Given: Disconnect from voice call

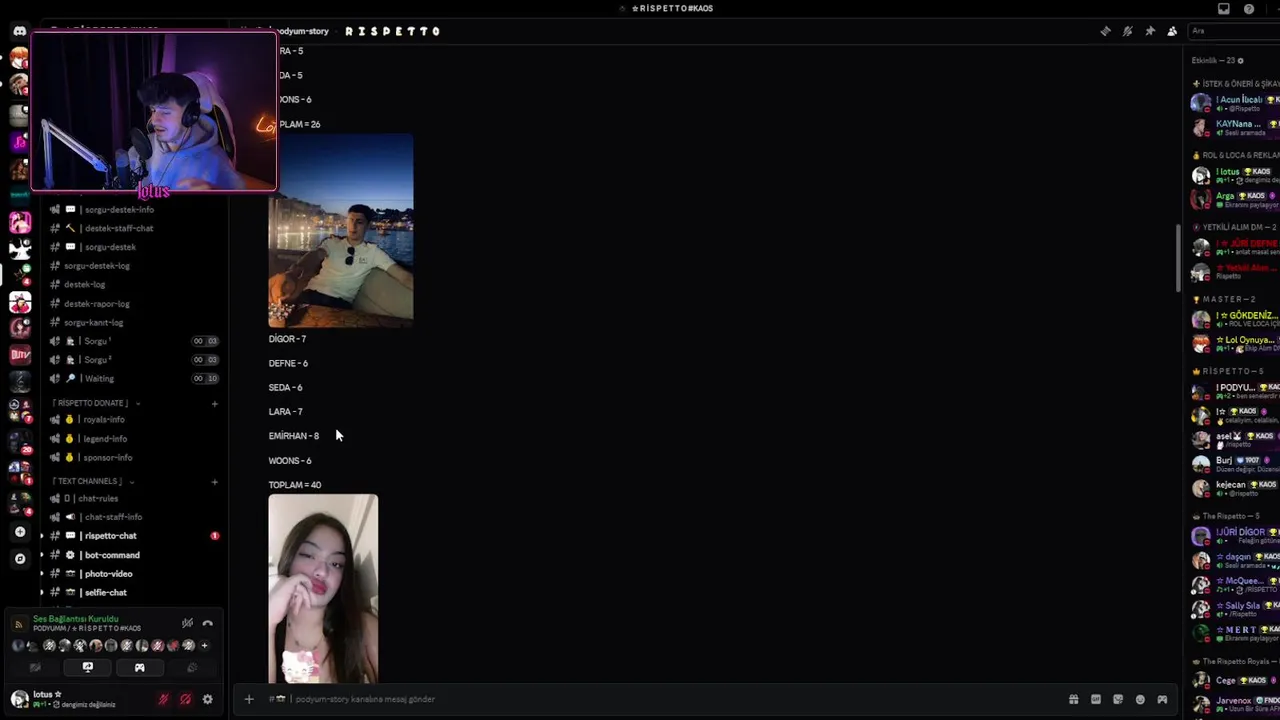Looking at the screenshot, I should (208, 623).
